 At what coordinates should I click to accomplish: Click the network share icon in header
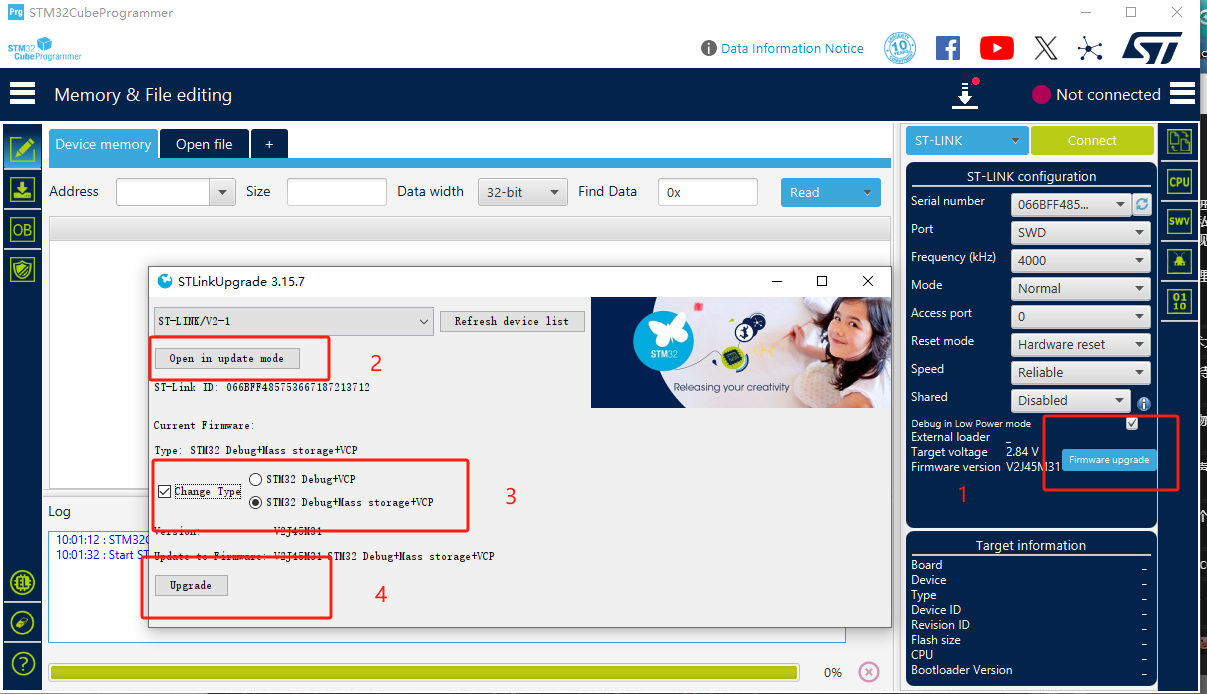coord(1090,48)
